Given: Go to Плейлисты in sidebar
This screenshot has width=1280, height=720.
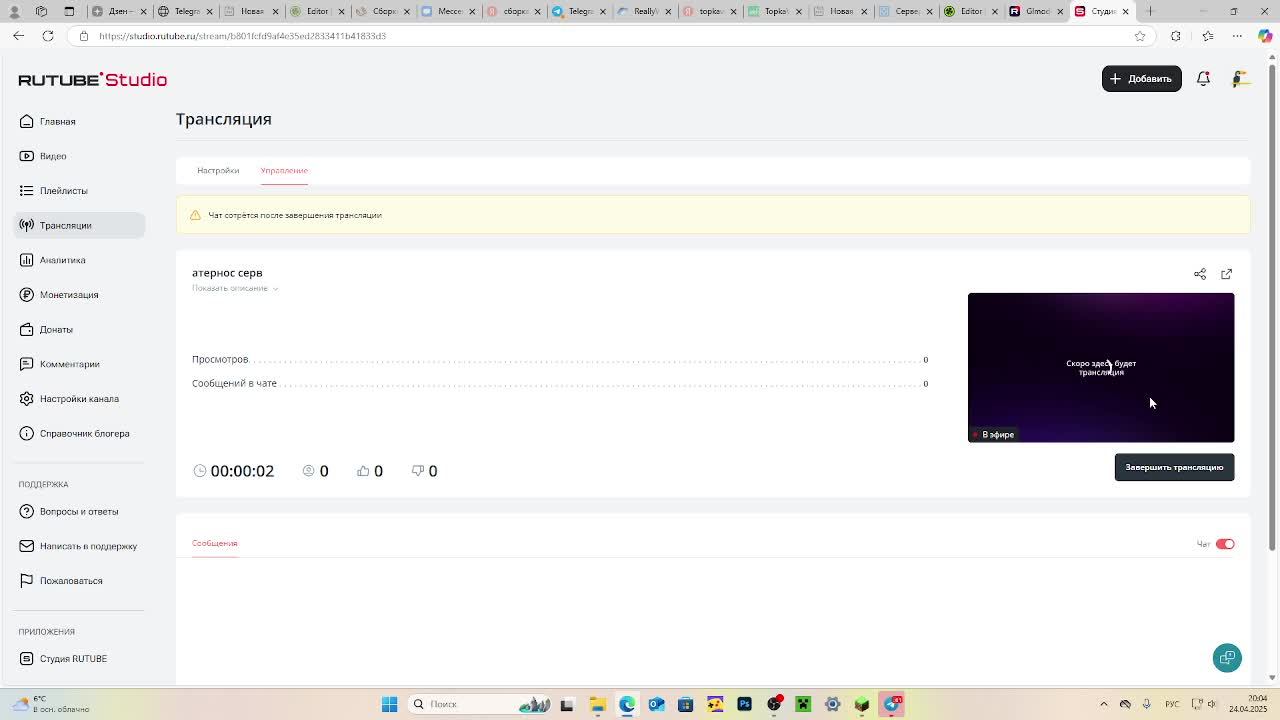Looking at the screenshot, I should point(80,190).
